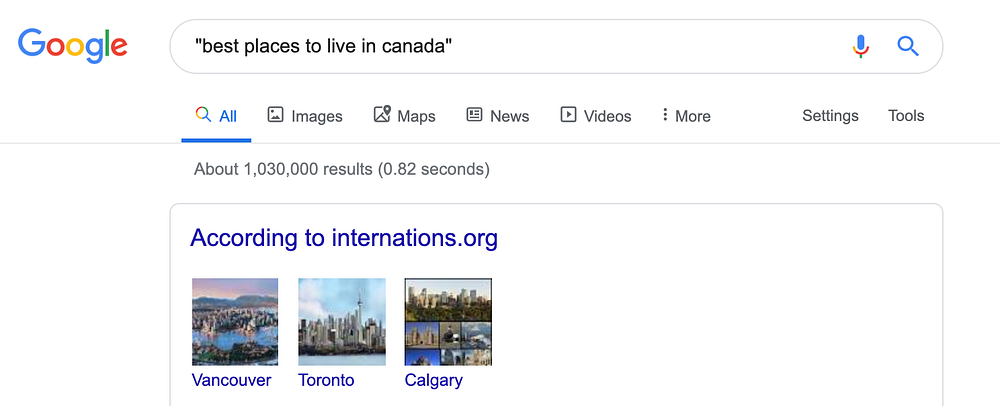The width and height of the screenshot is (1000, 406).
Task: Click the All tab magnifier icon
Action: pos(203,115)
